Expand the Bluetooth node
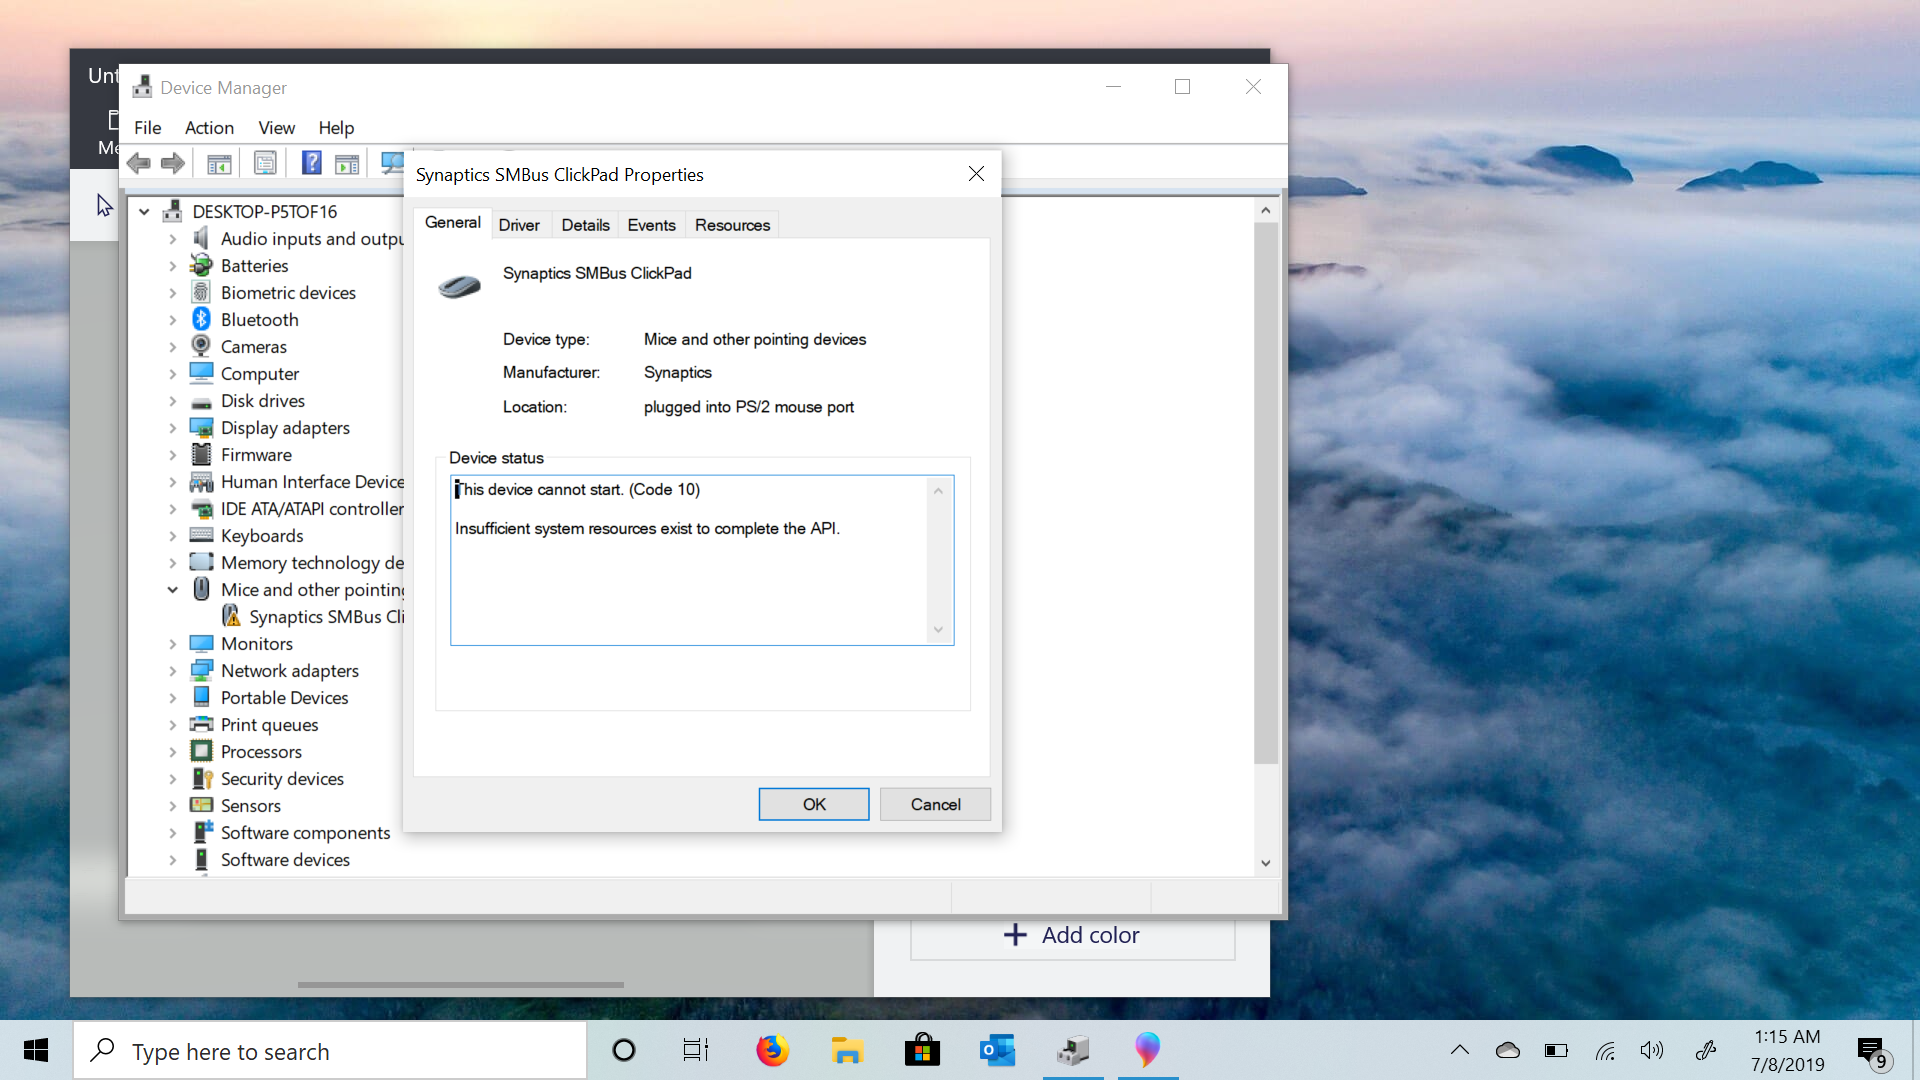The height and width of the screenshot is (1080, 1920). 172,320
